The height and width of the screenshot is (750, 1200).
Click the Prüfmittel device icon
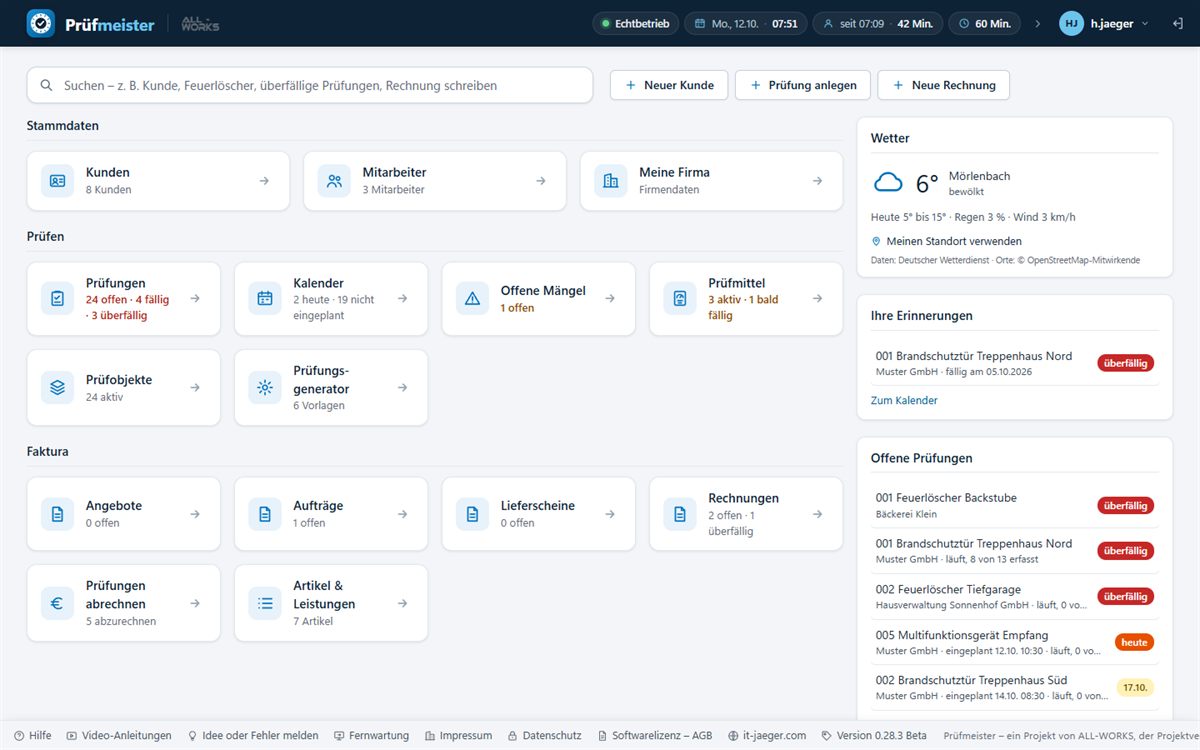(x=680, y=298)
